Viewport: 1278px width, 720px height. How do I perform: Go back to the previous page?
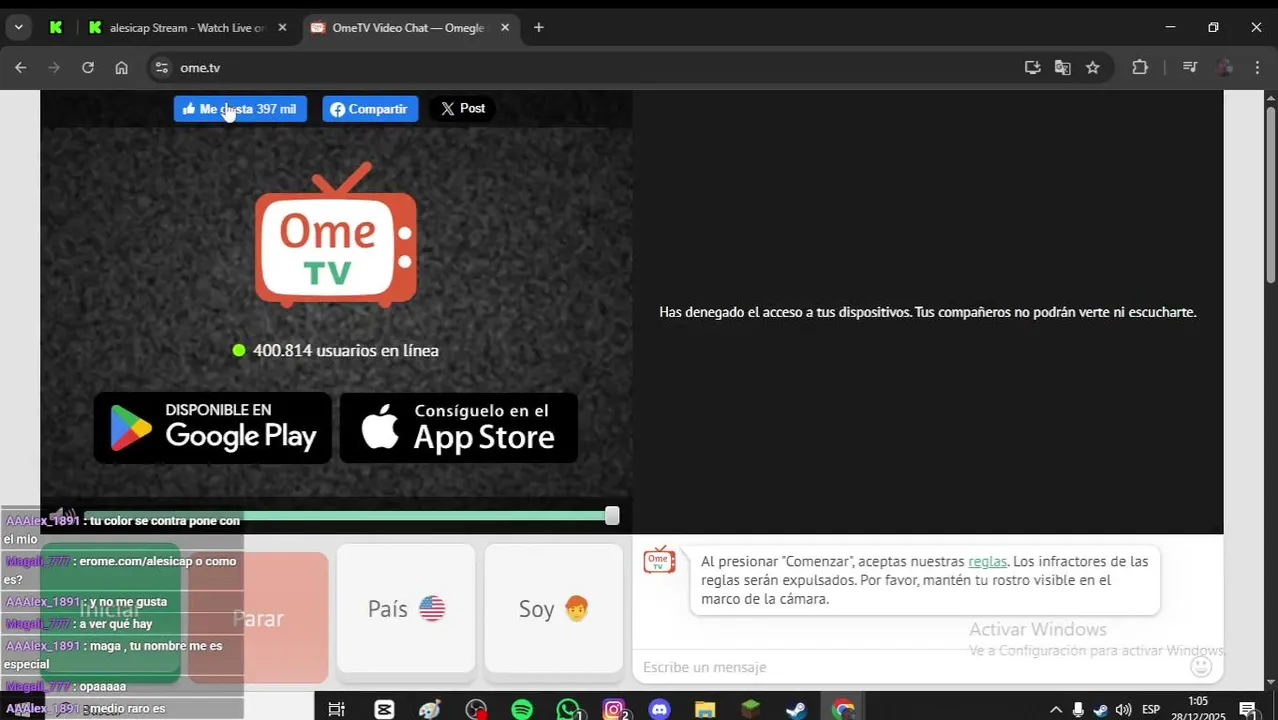(x=21, y=68)
